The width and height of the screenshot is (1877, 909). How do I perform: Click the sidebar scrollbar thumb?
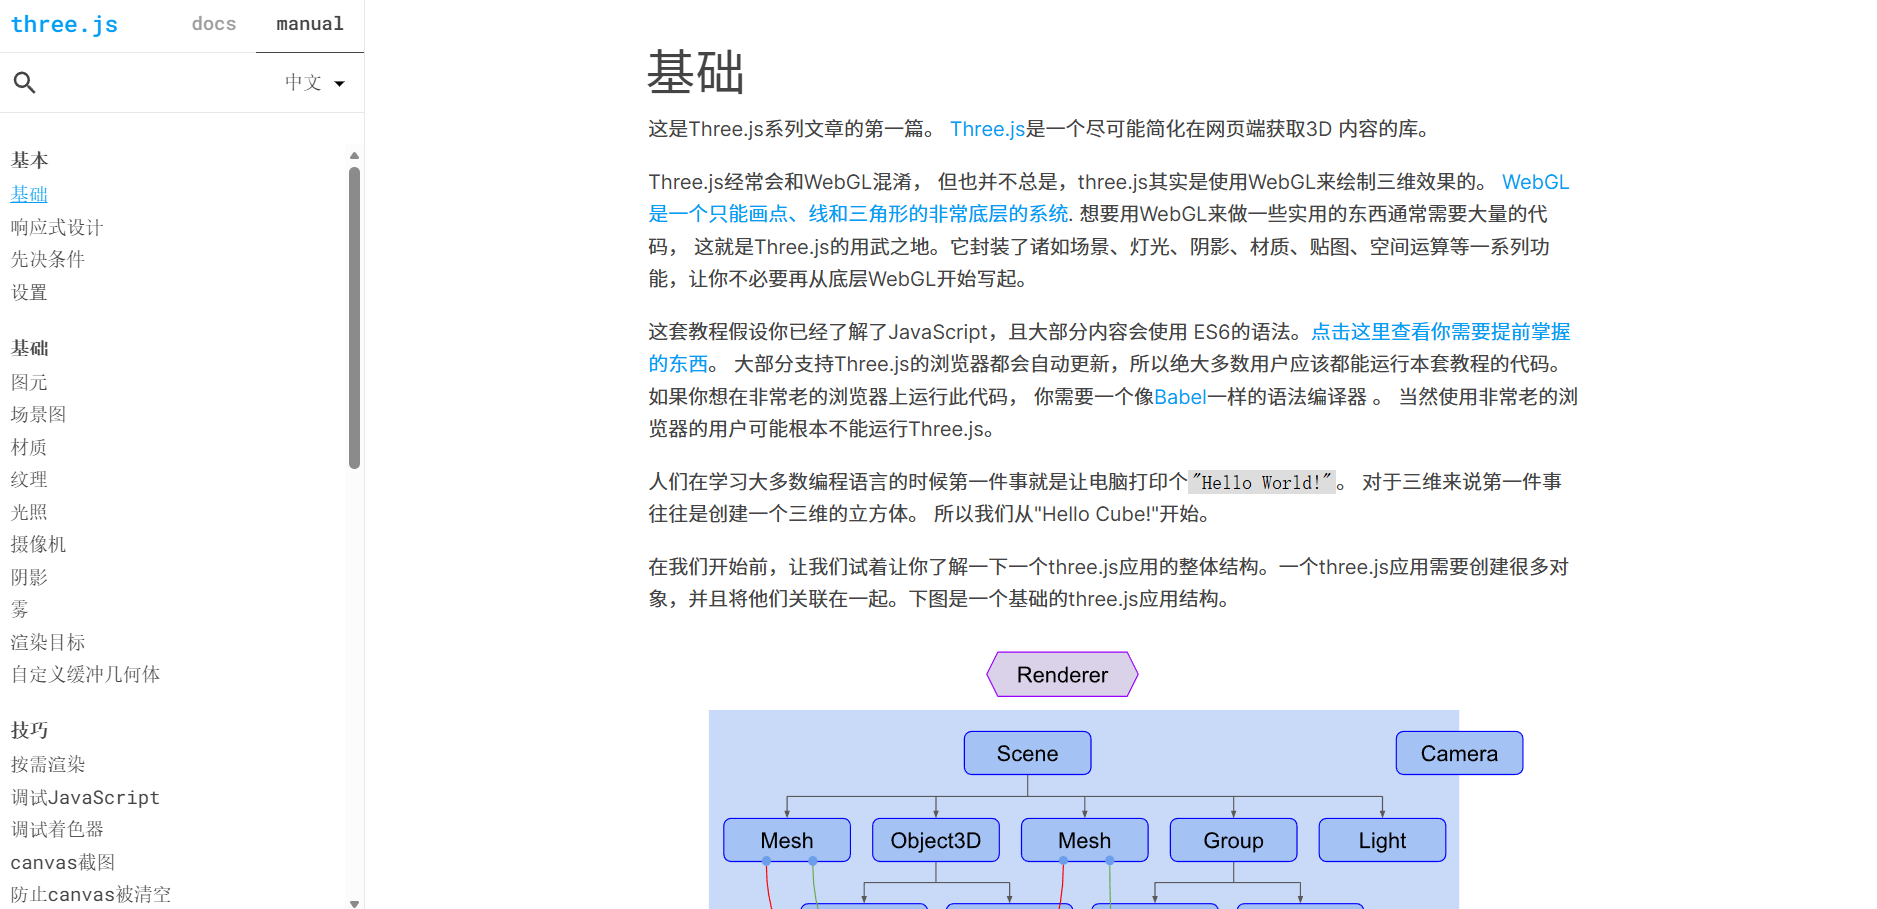pyautogui.click(x=354, y=318)
